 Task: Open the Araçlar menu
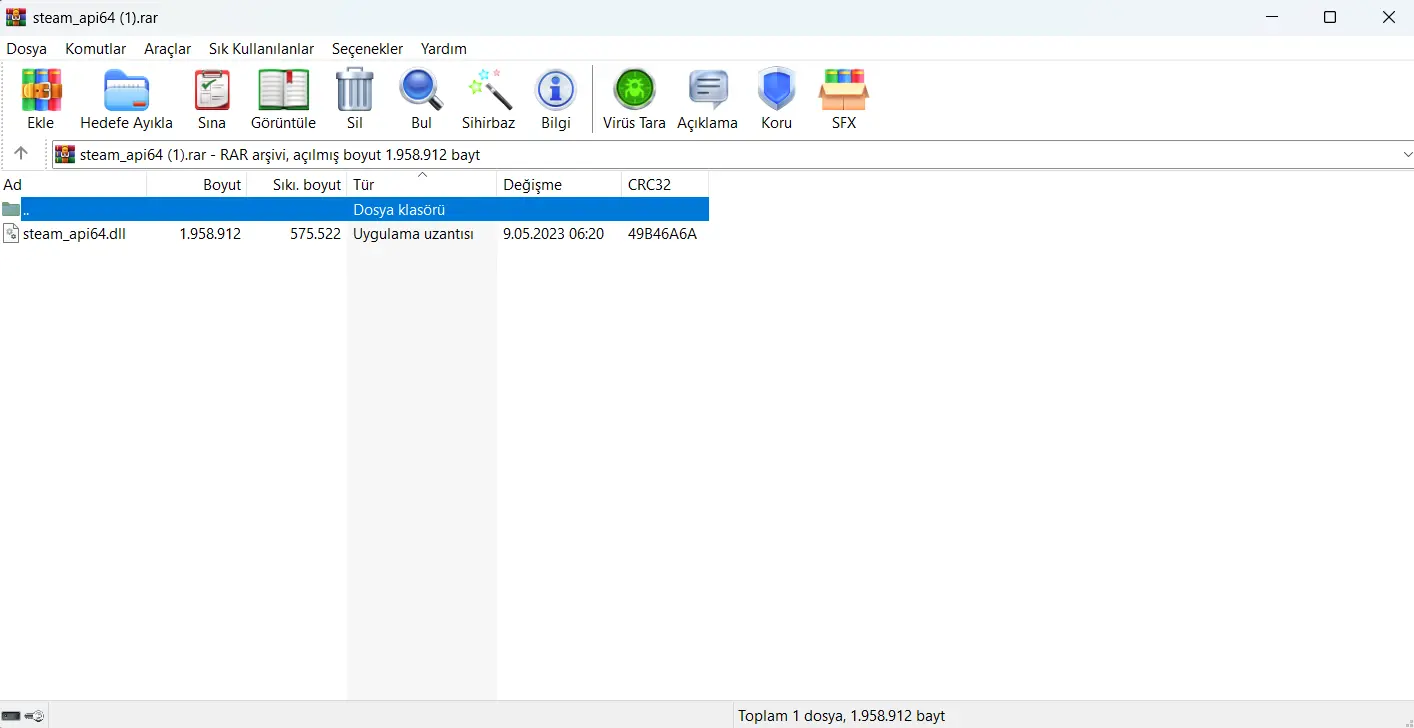168,49
